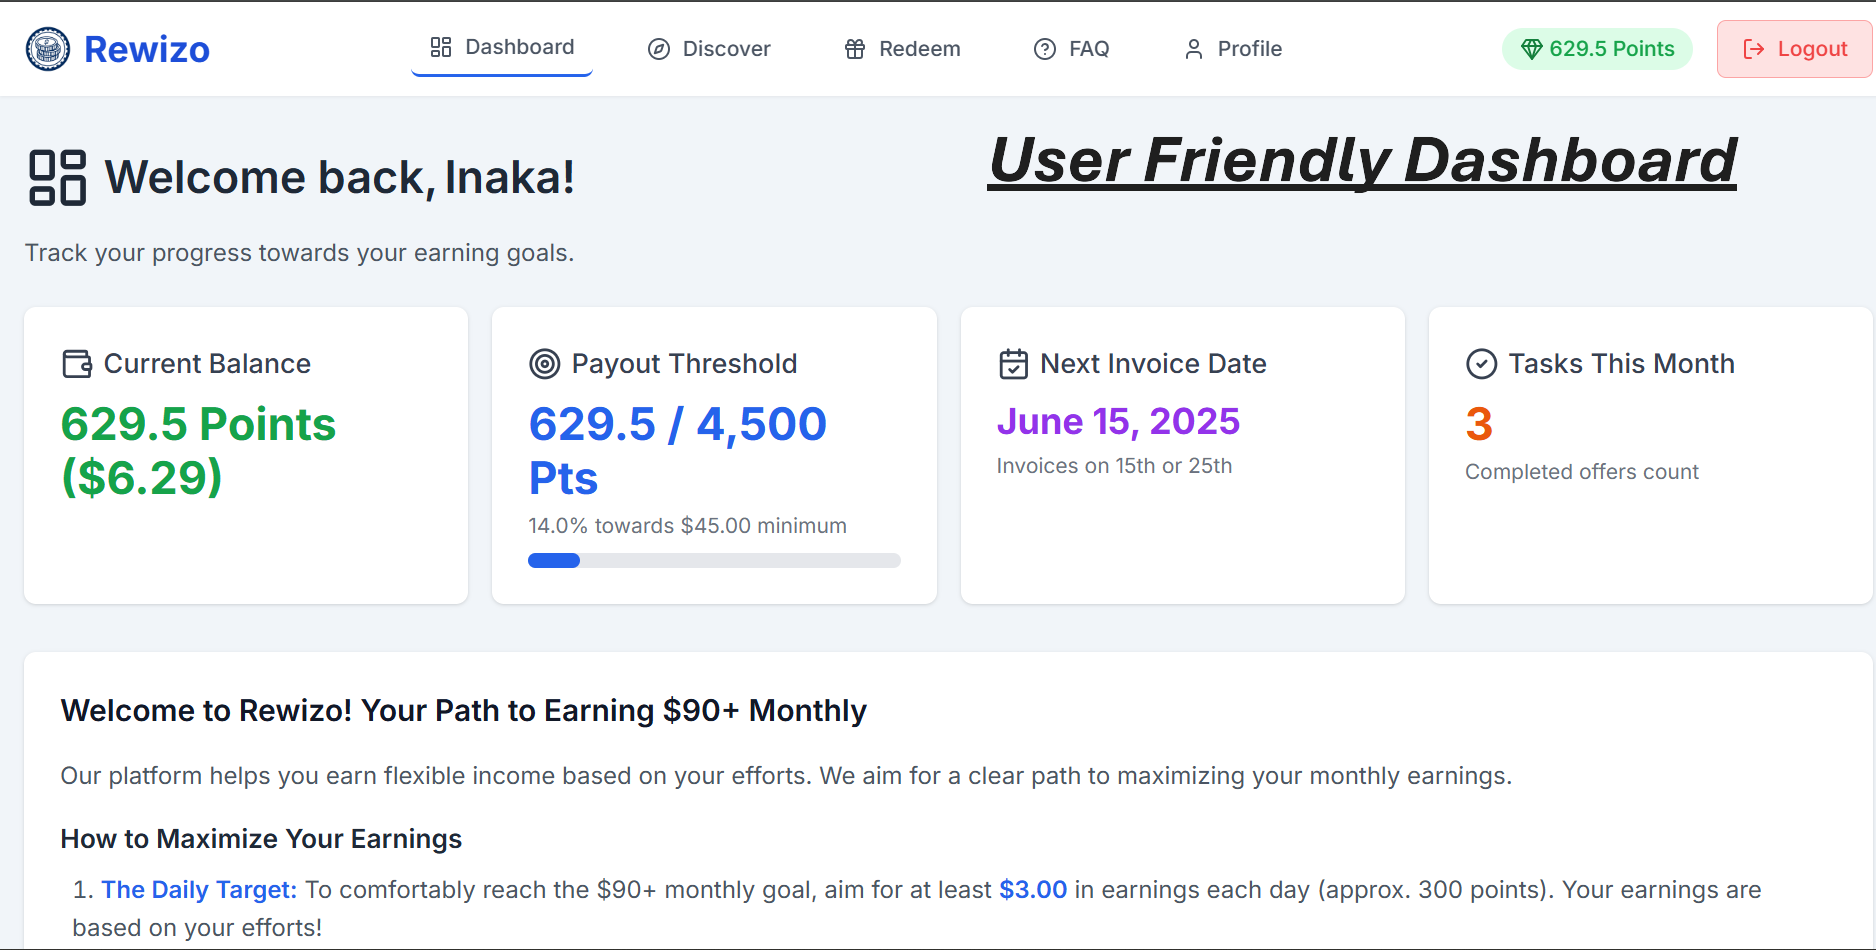Open the FAQ page
Viewport: 1876px width, 950px height.
1071,49
